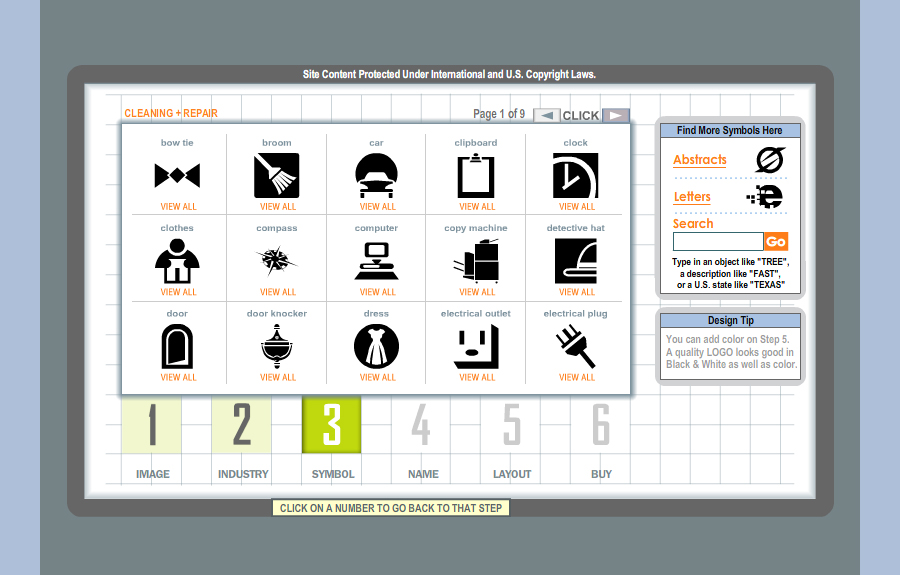Open the Abstracts symbols link
Image resolution: width=900 pixels, height=575 pixels.
coord(700,160)
